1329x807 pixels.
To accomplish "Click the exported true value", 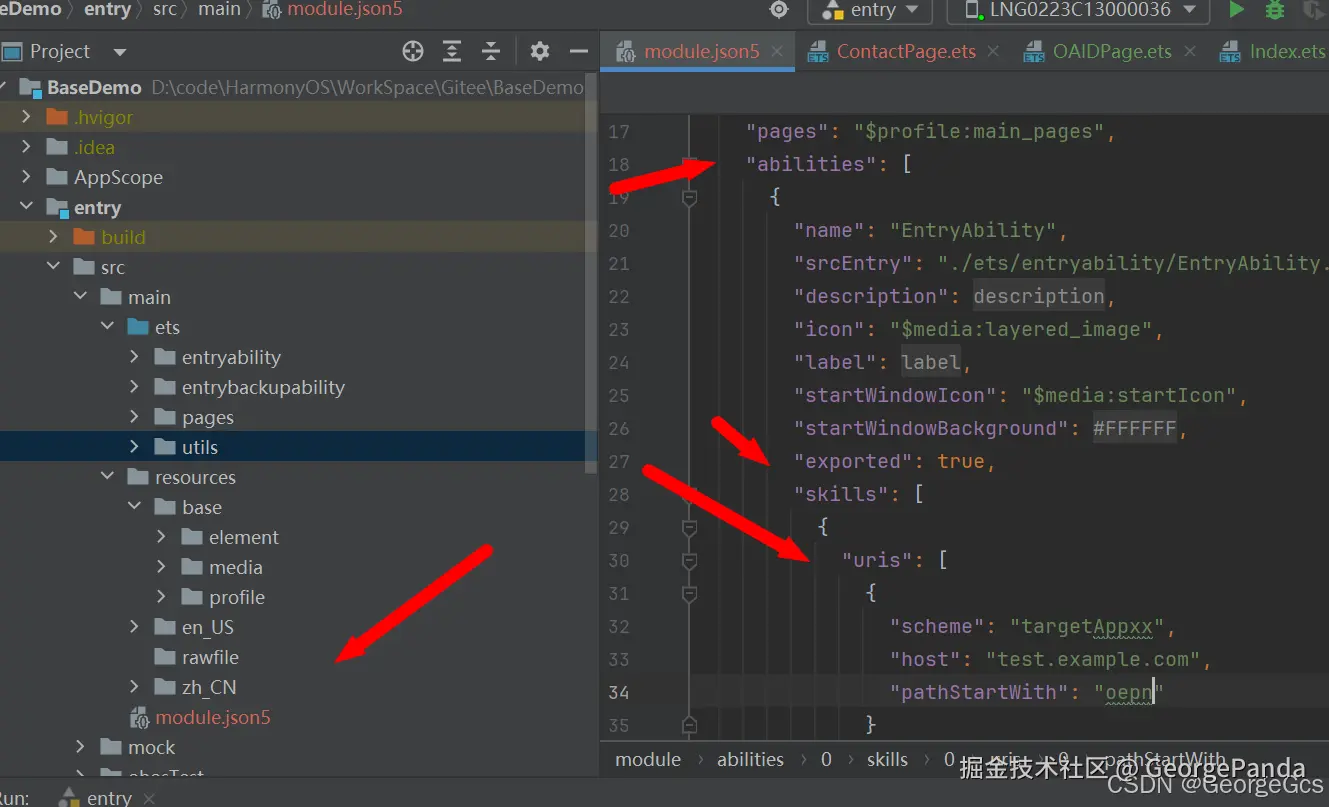I will (961, 461).
